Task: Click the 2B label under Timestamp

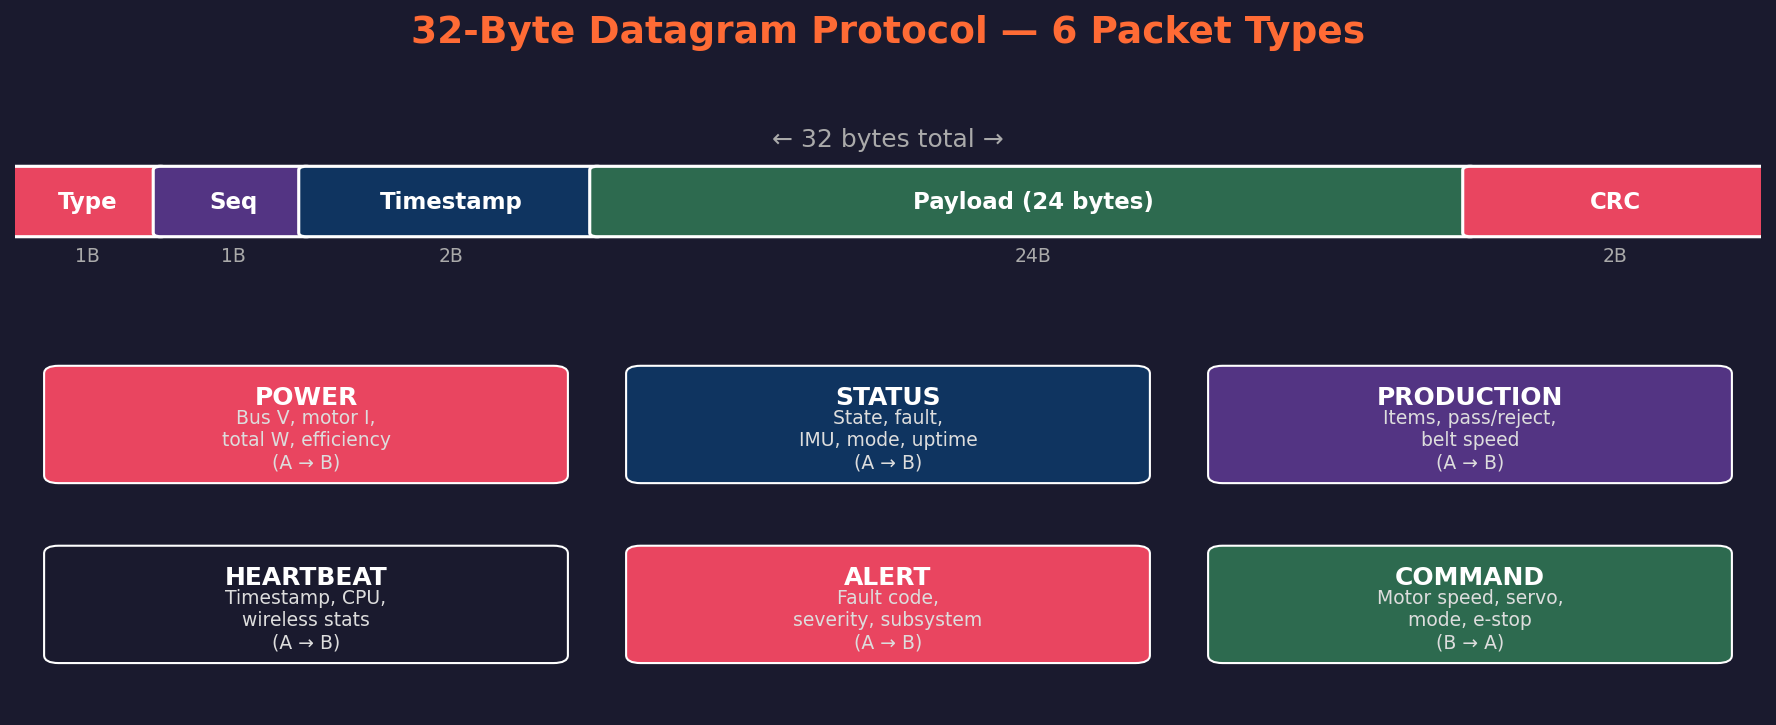Action: point(450,257)
